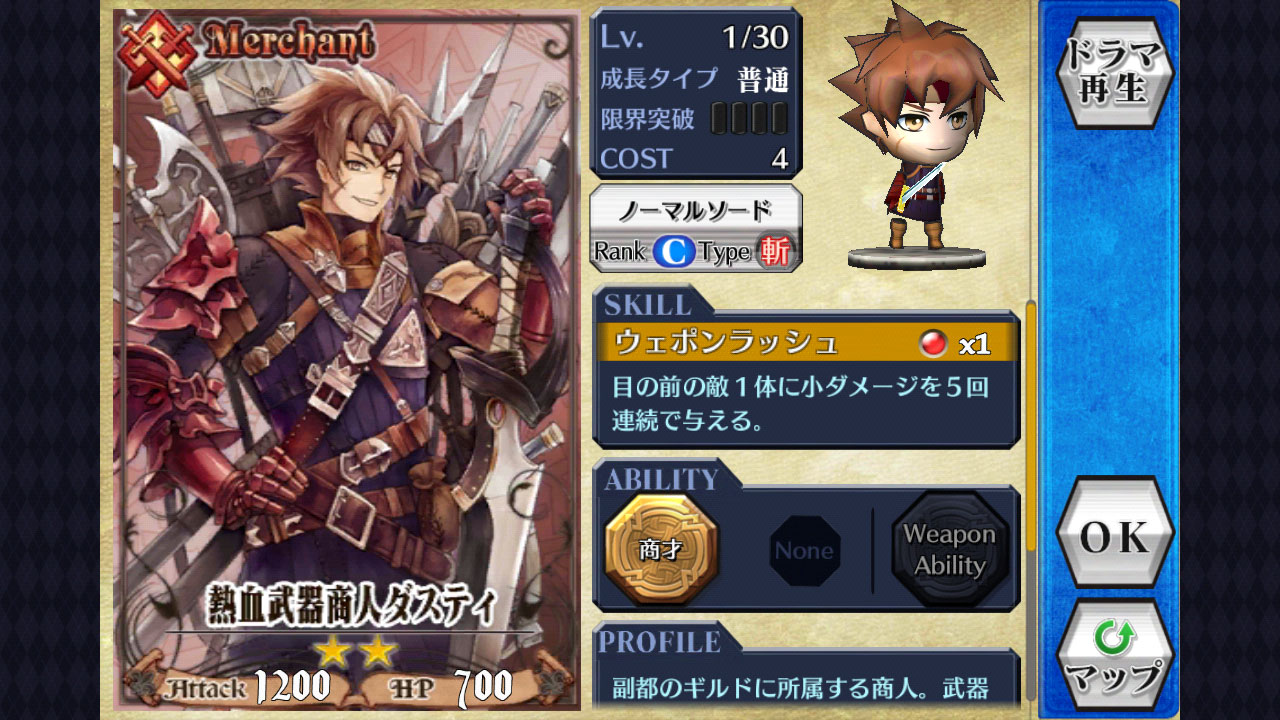Expand the ABILITY section header

(662, 479)
